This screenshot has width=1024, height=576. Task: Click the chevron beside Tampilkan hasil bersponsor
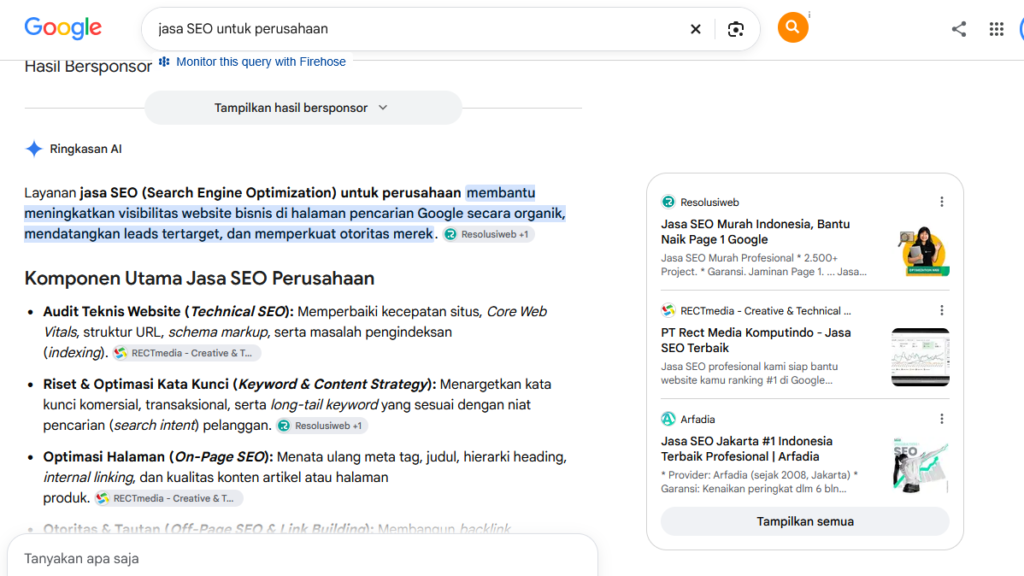point(383,108)
